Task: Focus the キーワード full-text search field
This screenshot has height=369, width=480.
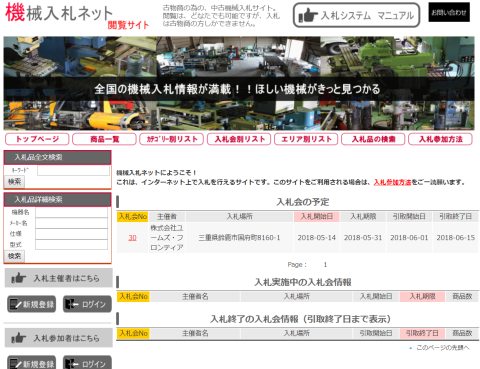Action: (x=73, y=170)
